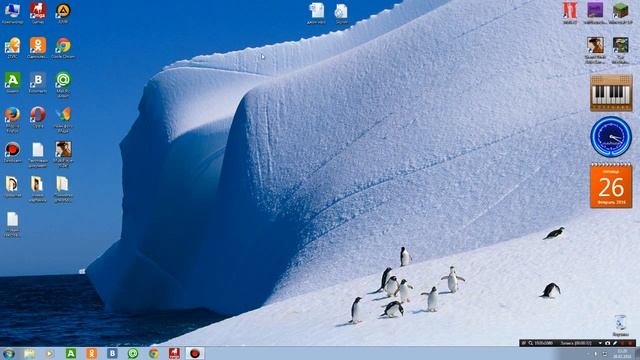Open the green Amigo browser desktop shortcut
Viewport: 640px width, 360px height.
point(12,82)
